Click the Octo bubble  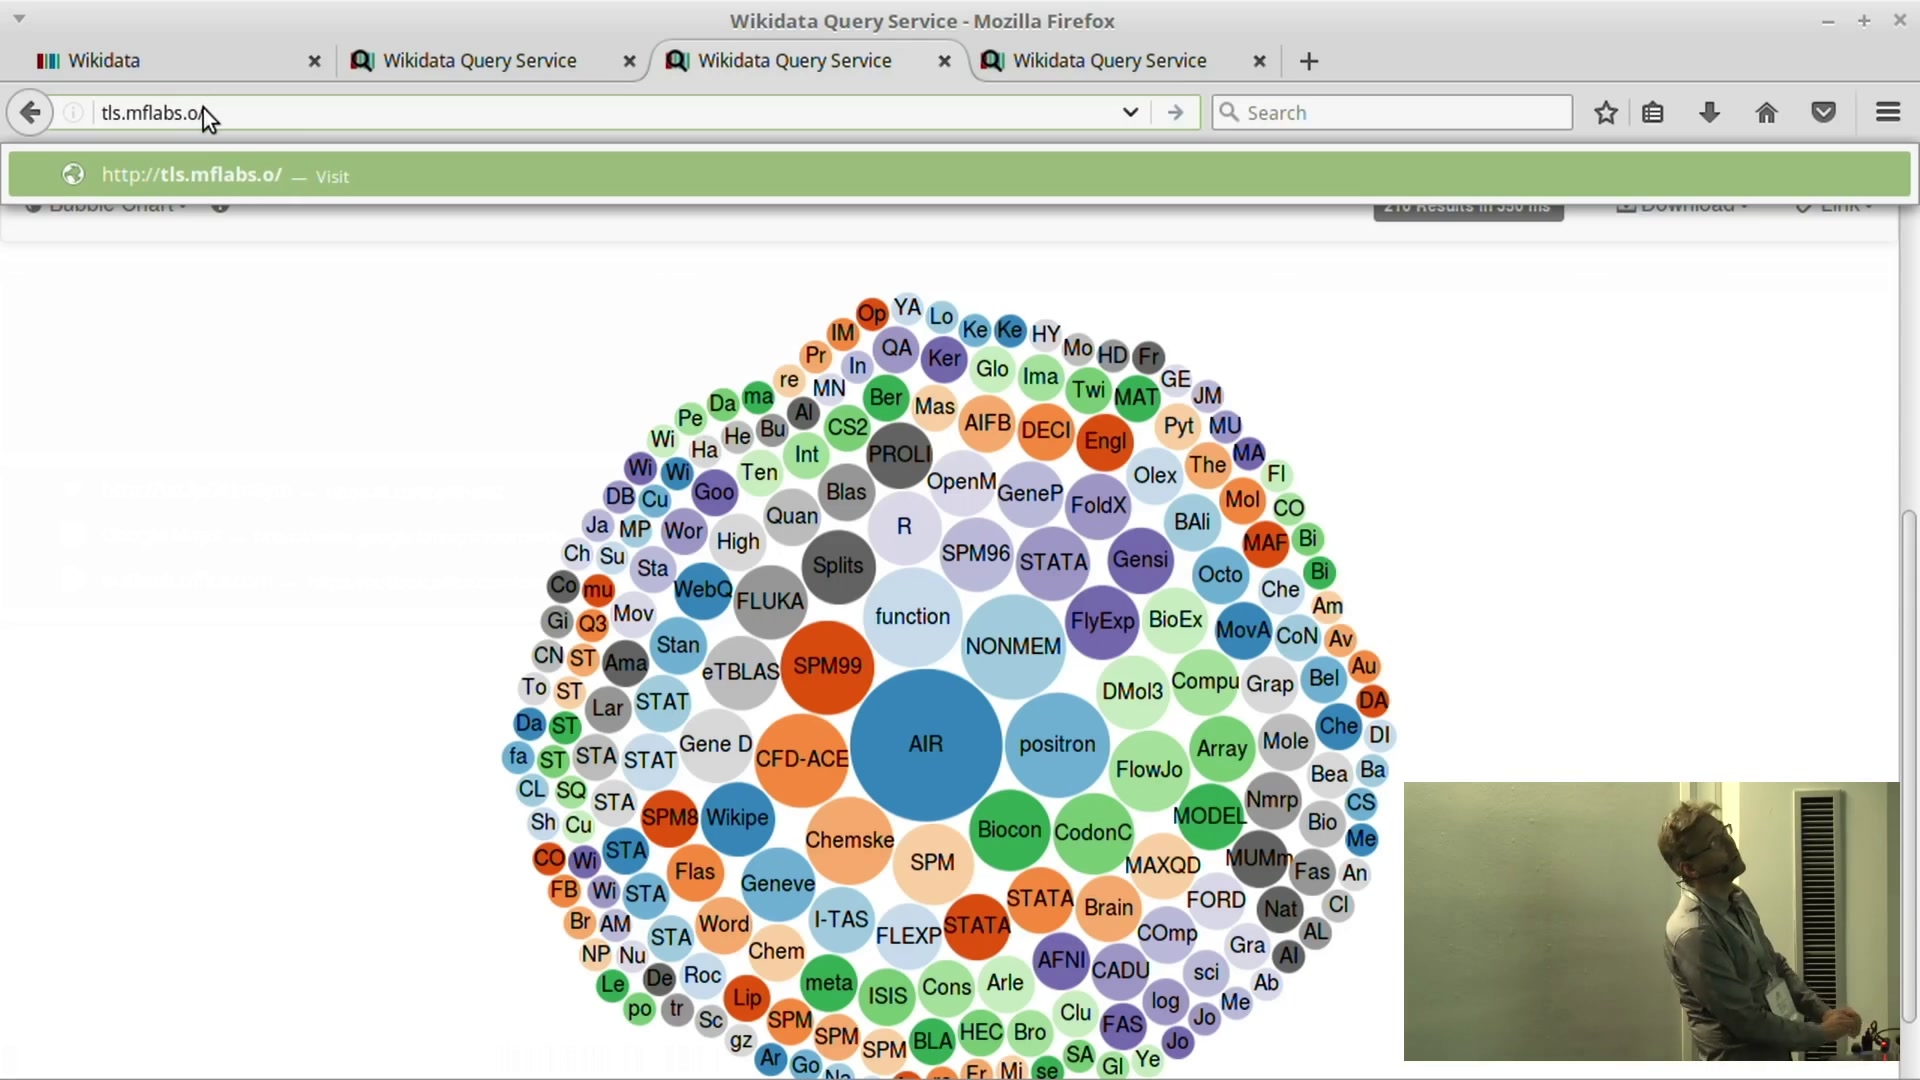(1220, 574)
